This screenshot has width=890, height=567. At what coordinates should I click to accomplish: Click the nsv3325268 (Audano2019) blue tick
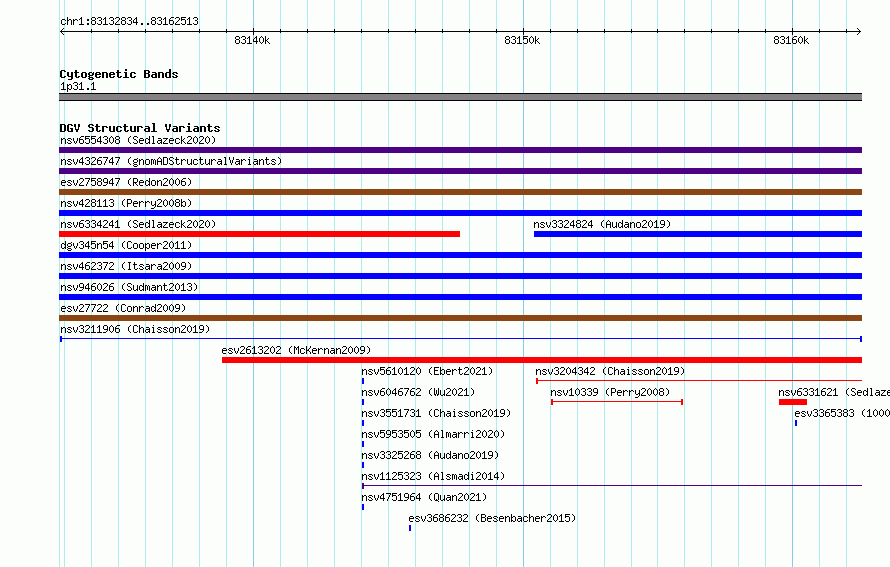(363, 465)
